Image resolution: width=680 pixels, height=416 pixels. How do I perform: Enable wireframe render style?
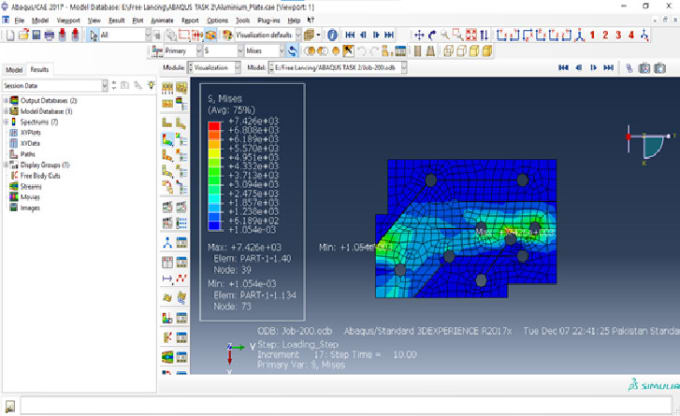pos(448,51)
